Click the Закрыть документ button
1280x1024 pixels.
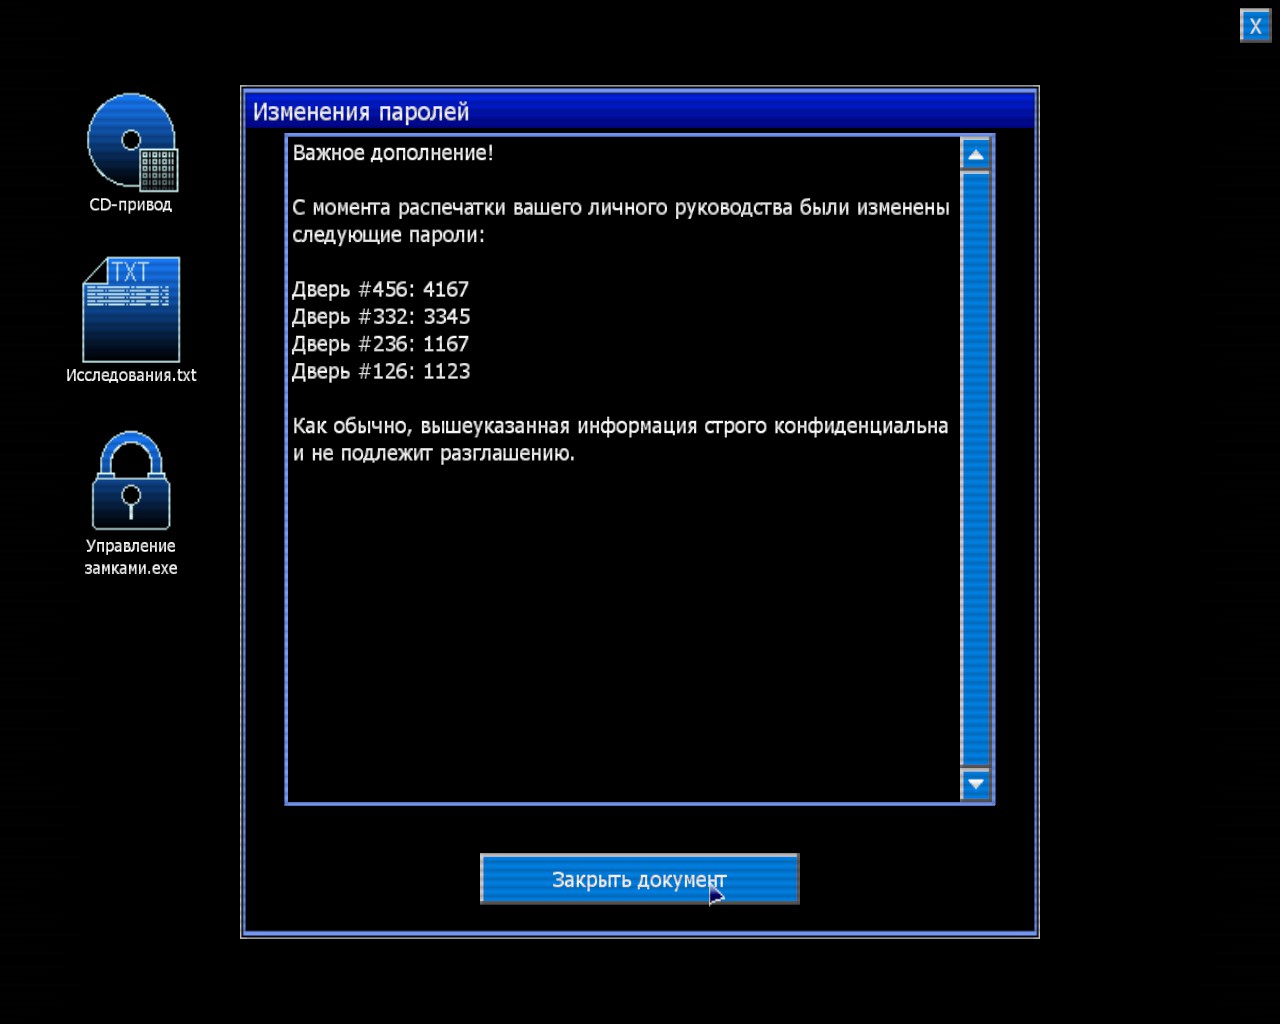point(639,879)
